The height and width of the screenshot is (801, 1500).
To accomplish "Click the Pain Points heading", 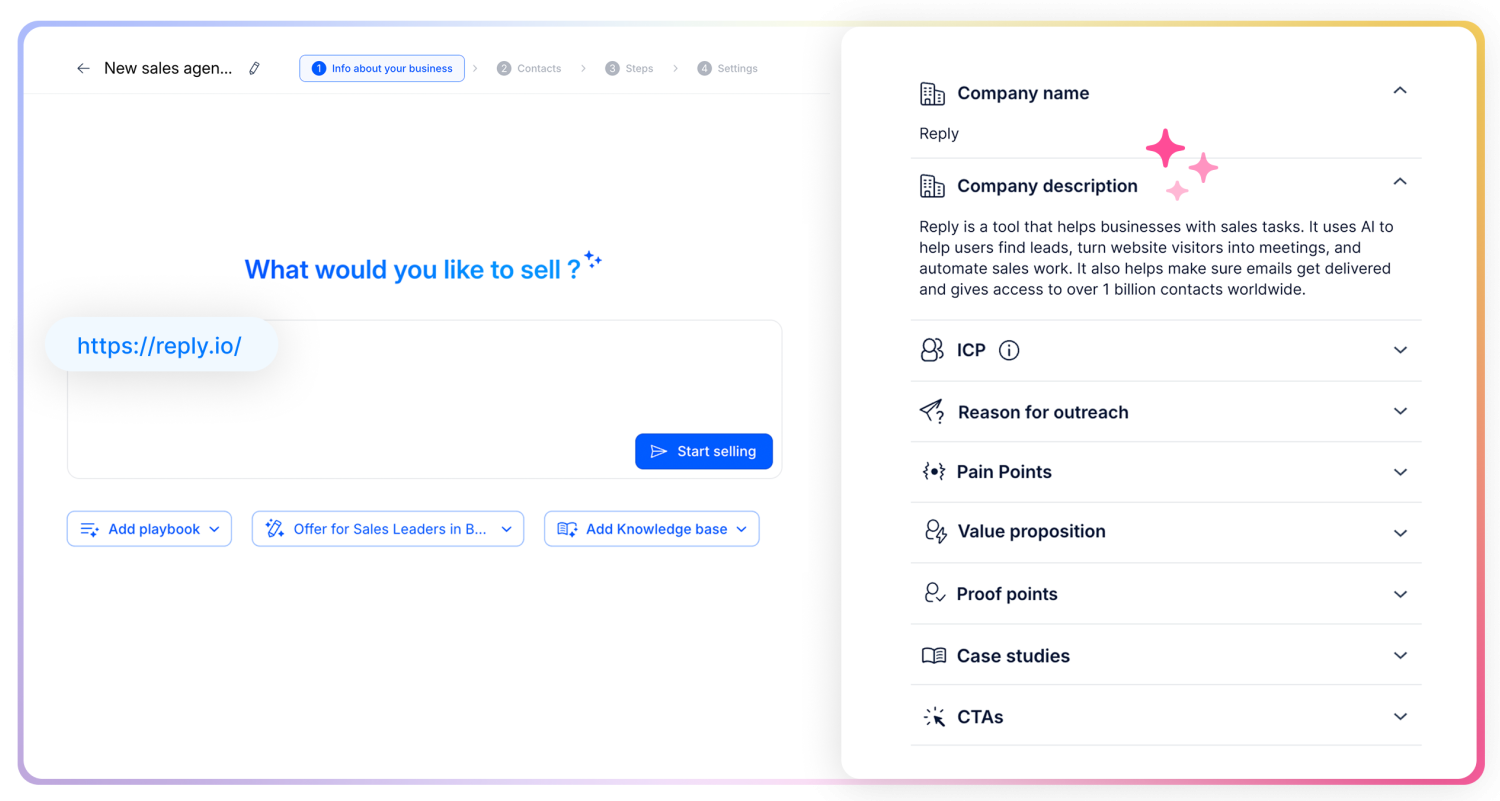I will (1004, 472).
